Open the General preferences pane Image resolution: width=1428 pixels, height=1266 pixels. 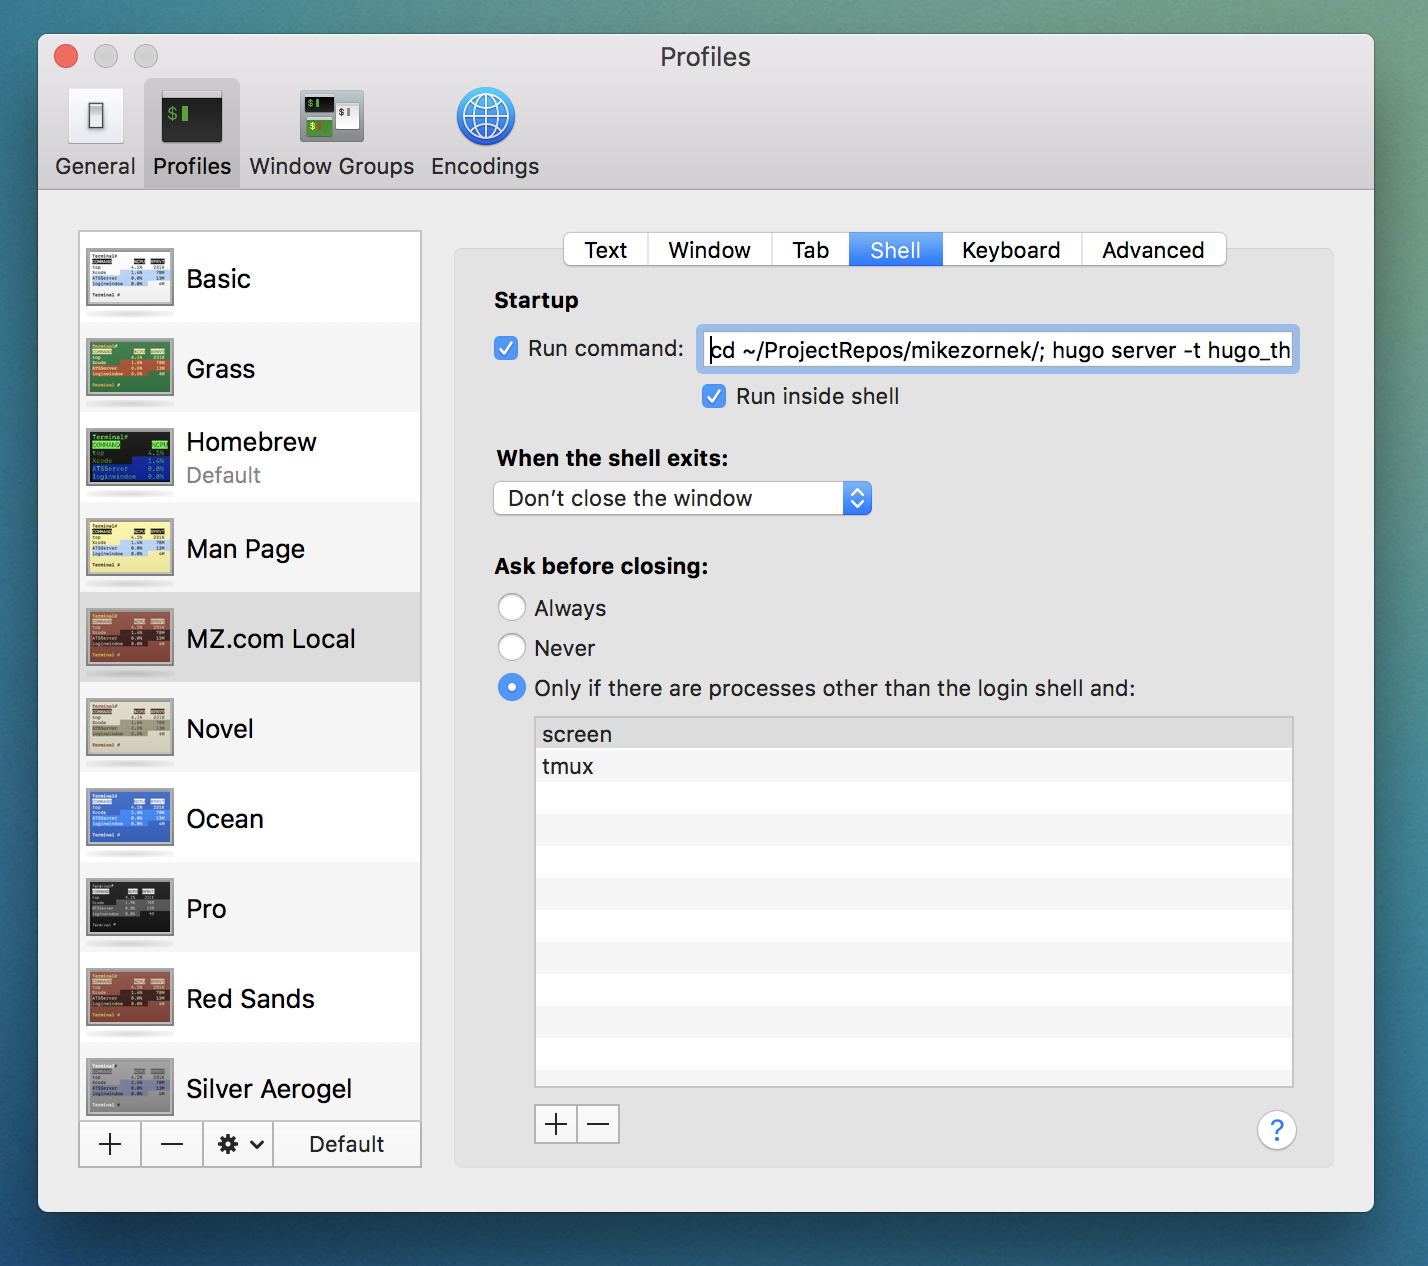pos(95,133)
